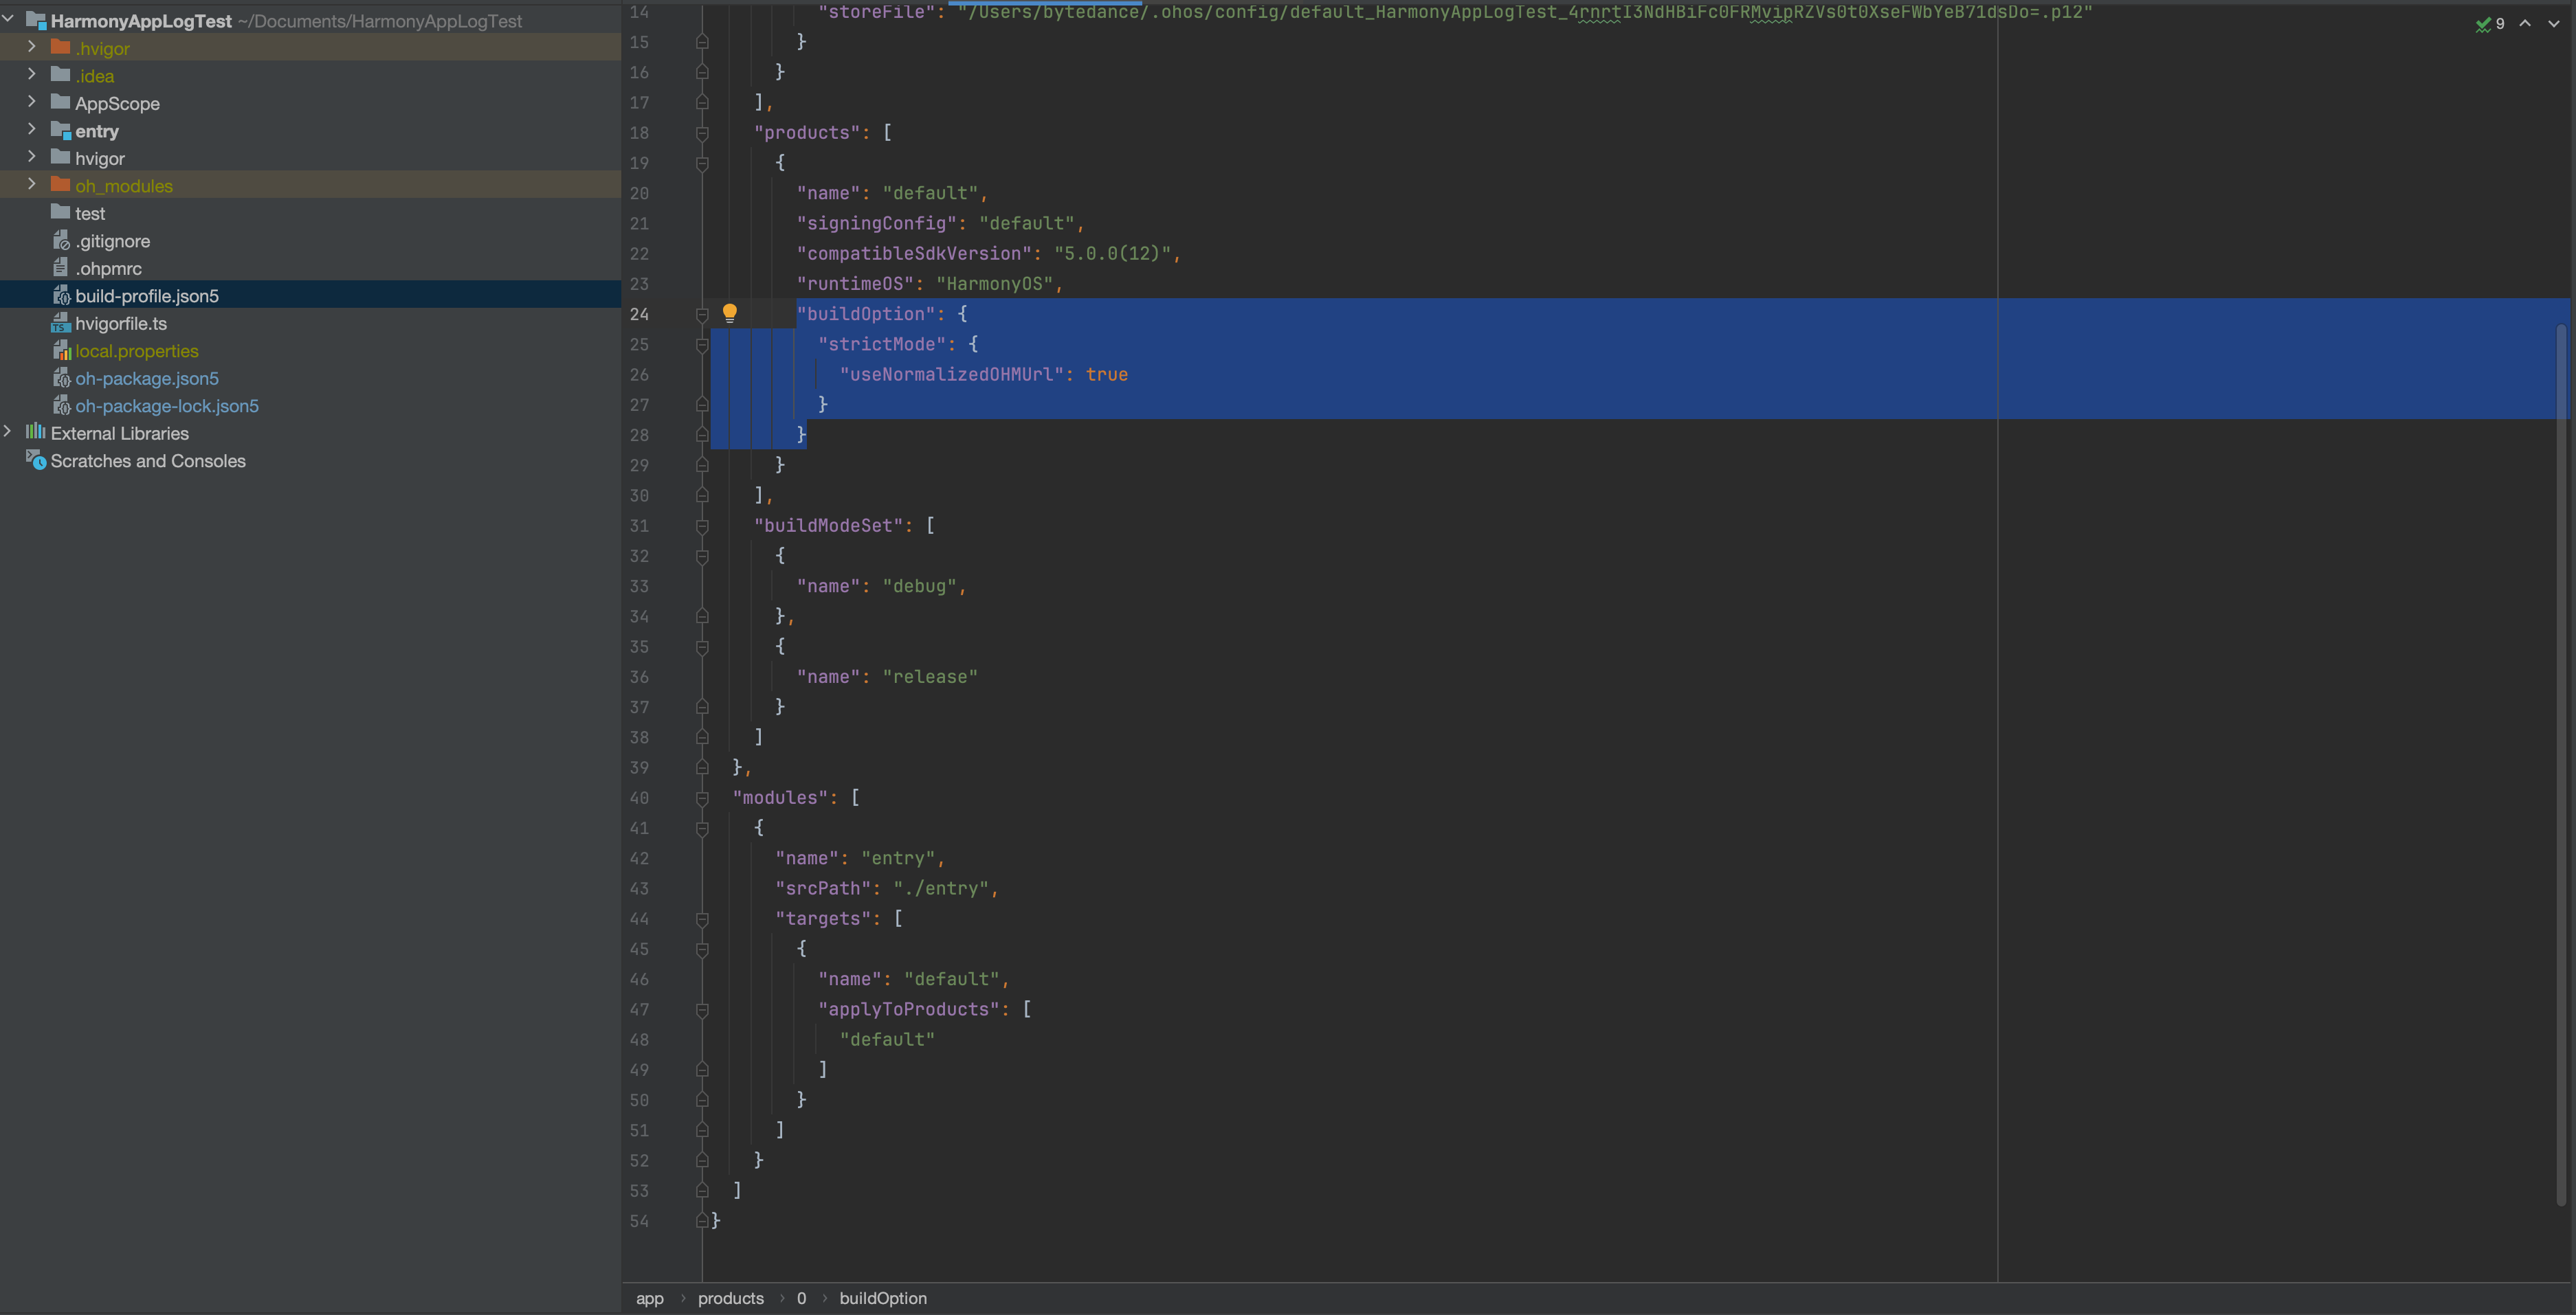Viewport: 2576px width, 1315px height.
Task: Select oh-package-lock.json5 in project tree
Action: [310, 405]
